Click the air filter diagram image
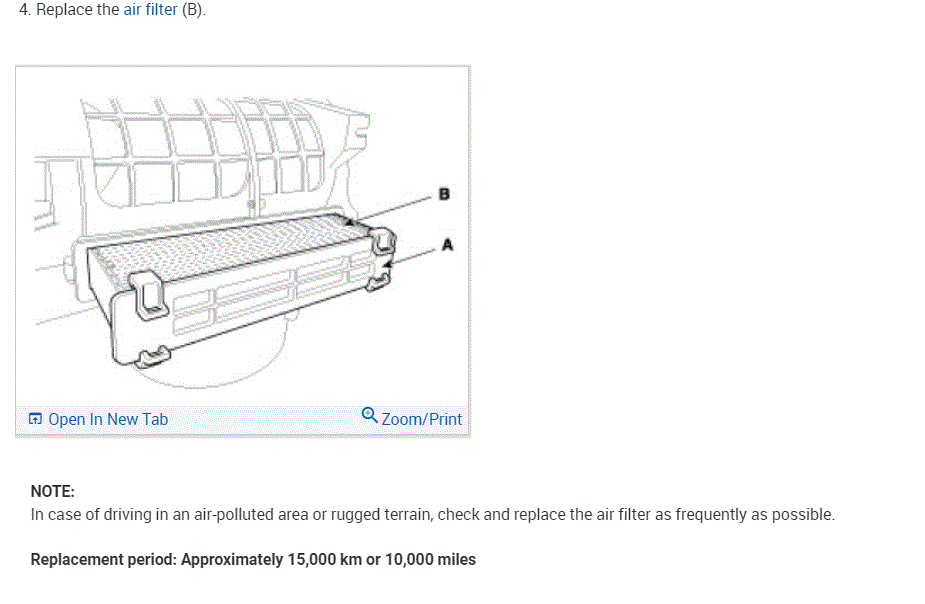The image size is (925, 604). pos(242,240)
